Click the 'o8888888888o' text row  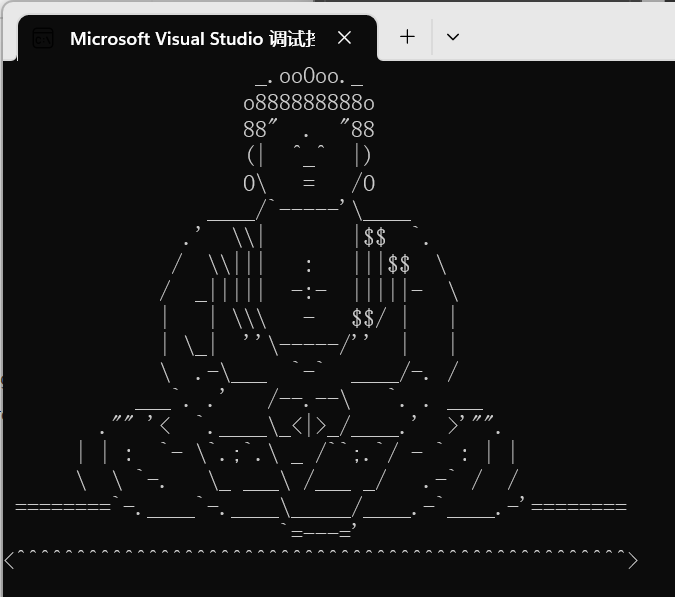click(x=309, y=104)
